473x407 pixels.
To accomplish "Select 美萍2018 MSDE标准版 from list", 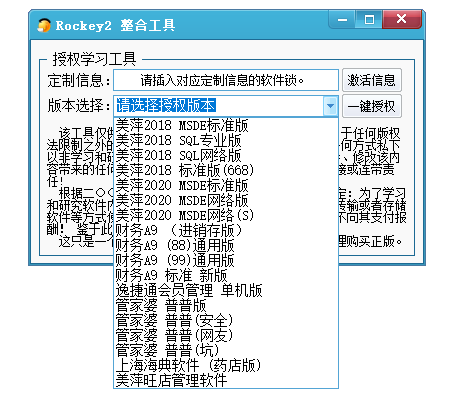I will tap(226, 126).
